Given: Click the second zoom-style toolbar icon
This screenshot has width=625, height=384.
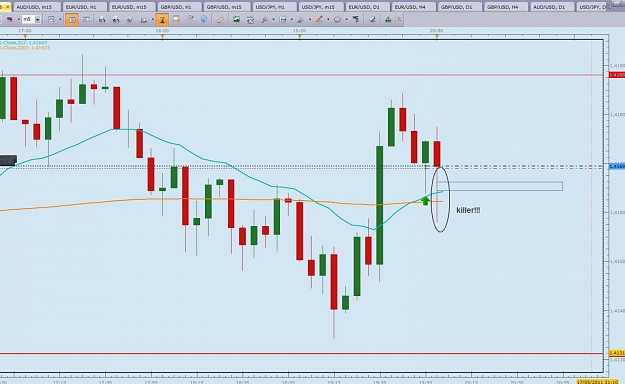Looking at the screenshot, I should tap(116, 19).
